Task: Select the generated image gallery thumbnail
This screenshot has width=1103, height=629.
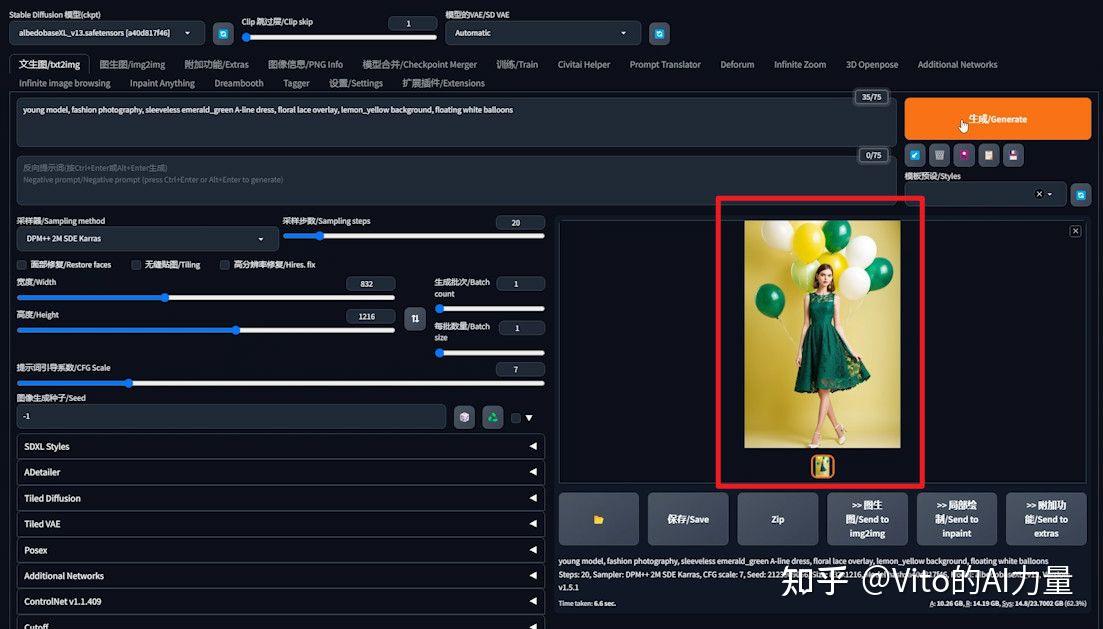Action: (x=822, y=466)
